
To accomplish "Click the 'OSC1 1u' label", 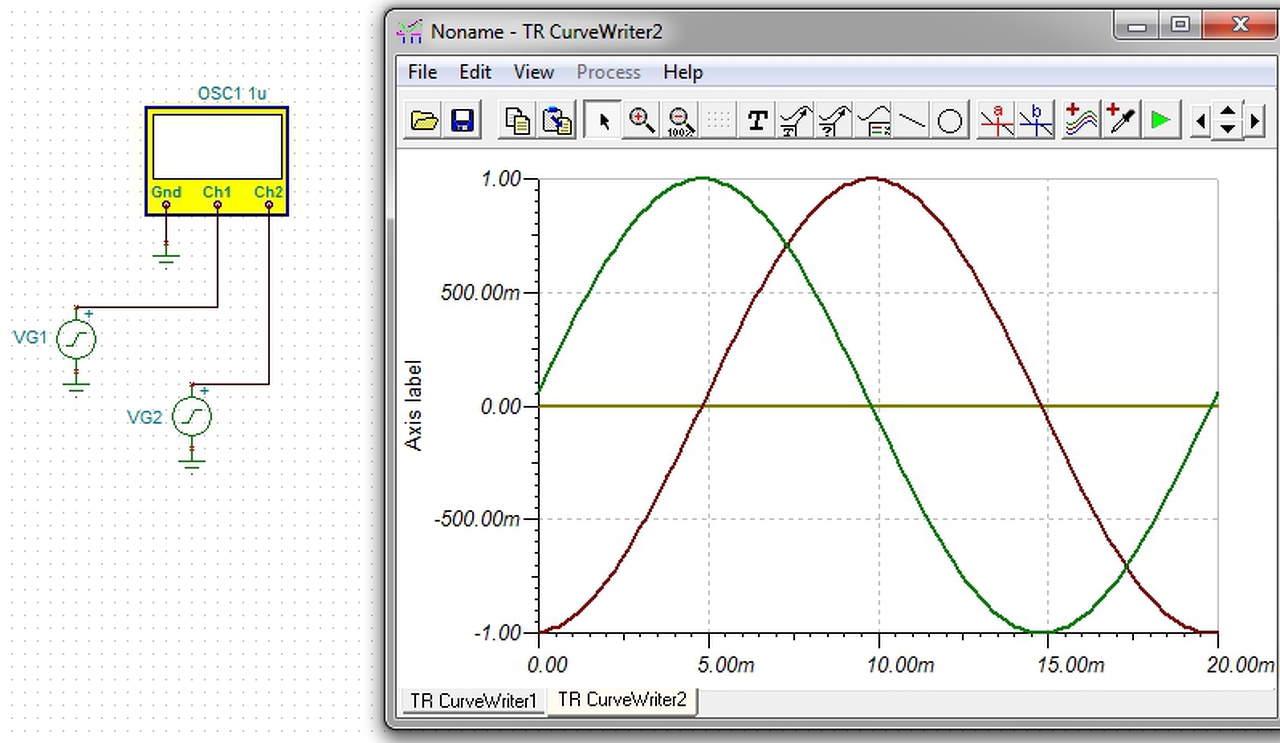I will [232, 94].
